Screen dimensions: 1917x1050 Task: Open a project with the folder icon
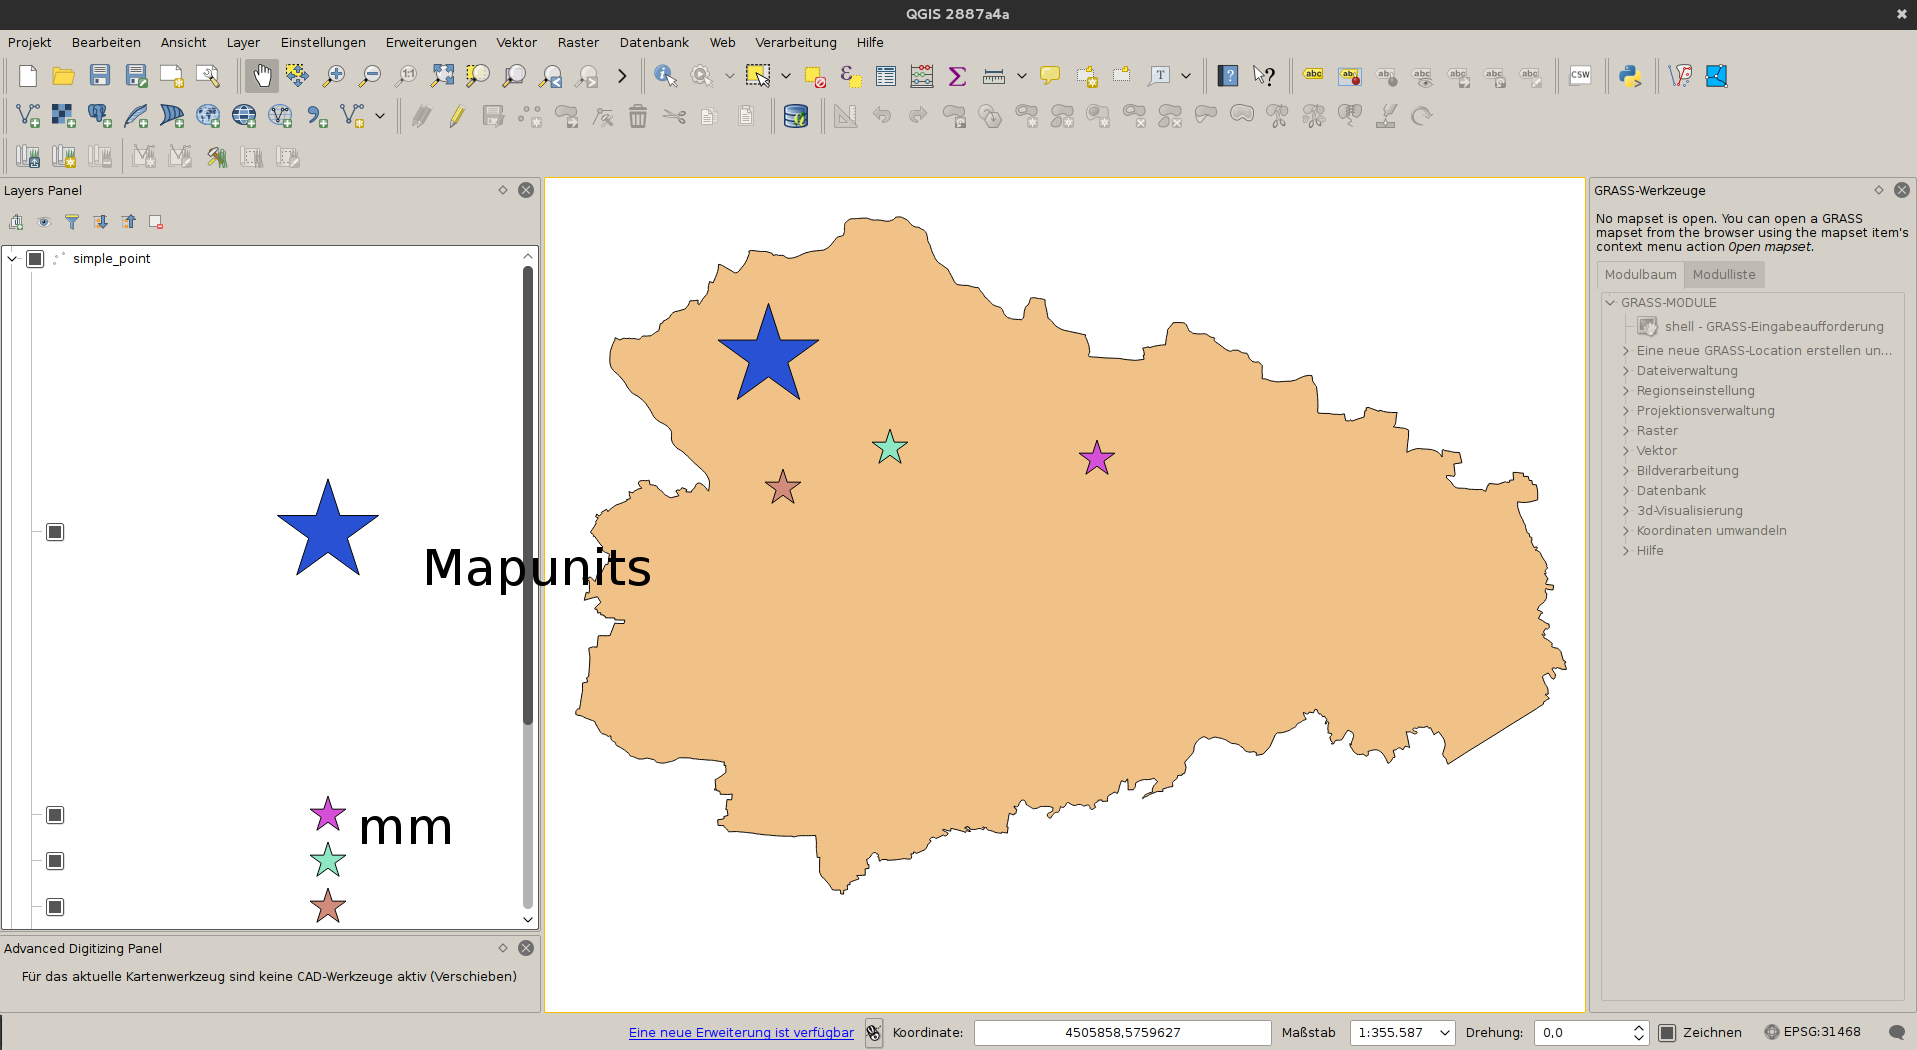[x=64, y=76]
